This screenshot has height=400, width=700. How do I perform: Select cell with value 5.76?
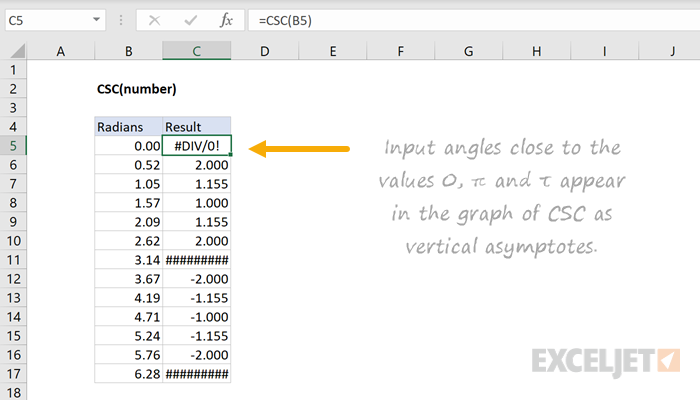pos(129,354)
